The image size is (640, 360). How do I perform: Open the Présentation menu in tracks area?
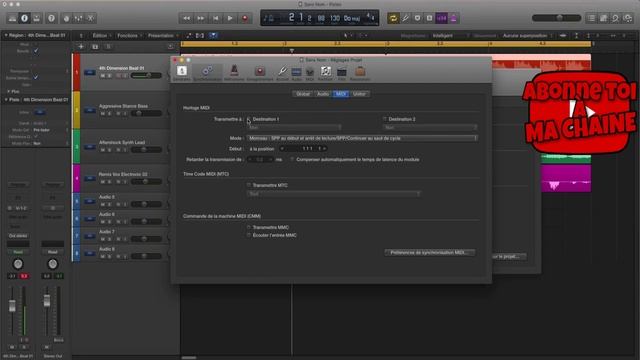pyautogui.click(x=162, y=36)
